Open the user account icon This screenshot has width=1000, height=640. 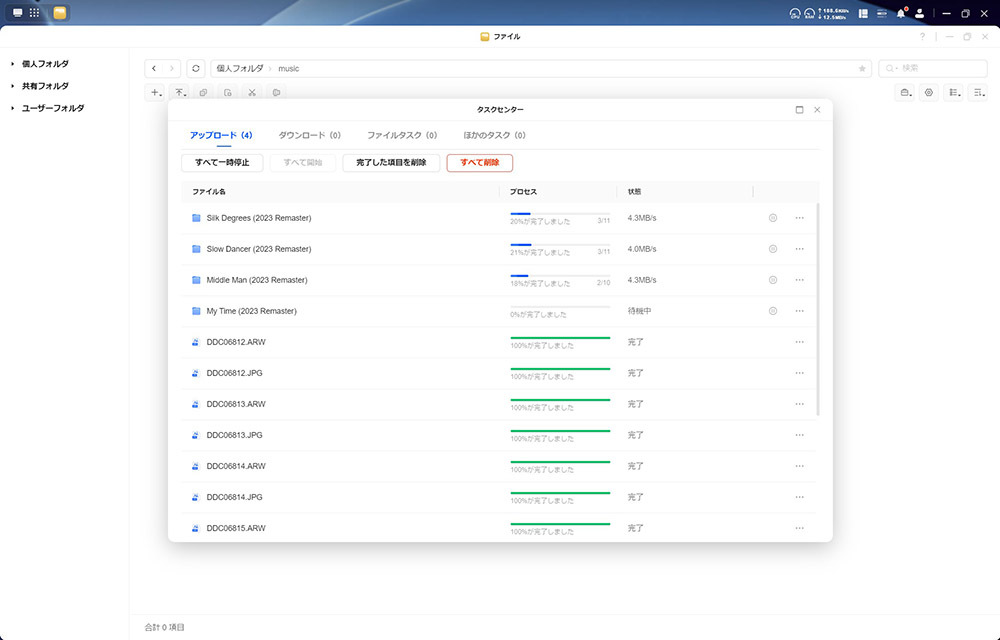point(920,14)
